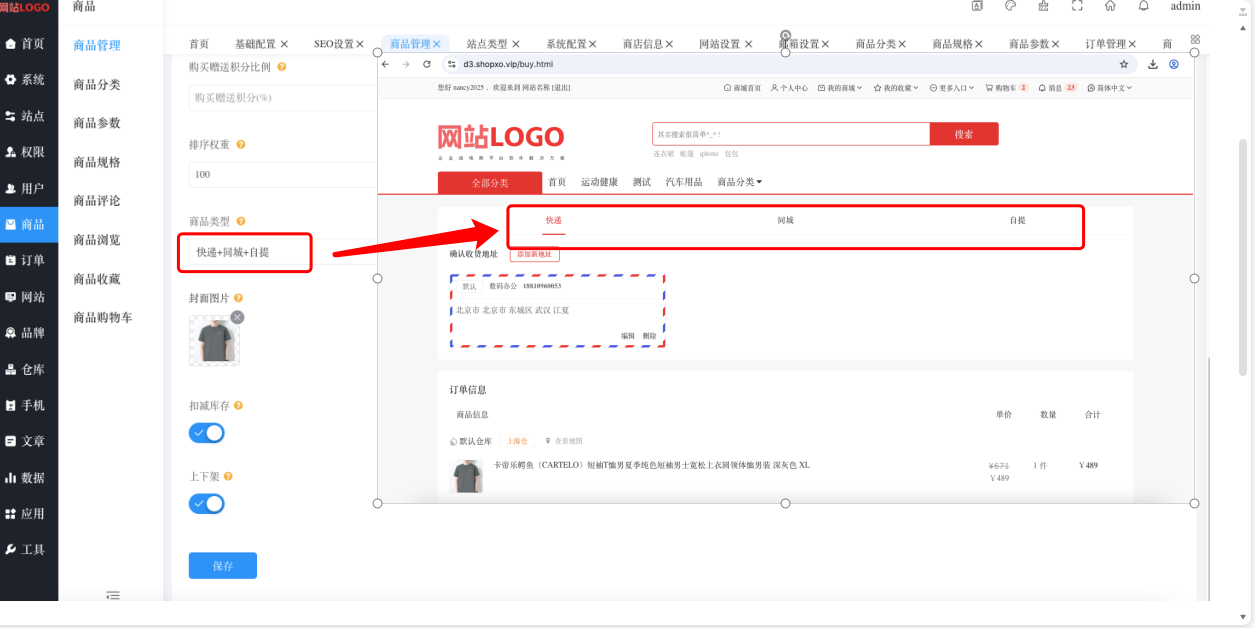The height and width of the screenshot is (628, 1255).
Task: Remove the cover image thumbnail
Action: 237,317
